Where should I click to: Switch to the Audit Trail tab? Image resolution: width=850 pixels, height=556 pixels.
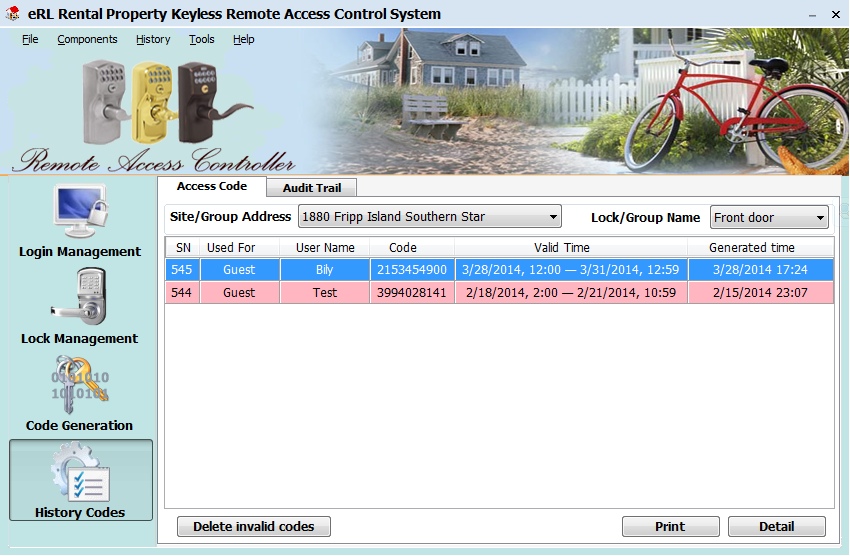312,188
